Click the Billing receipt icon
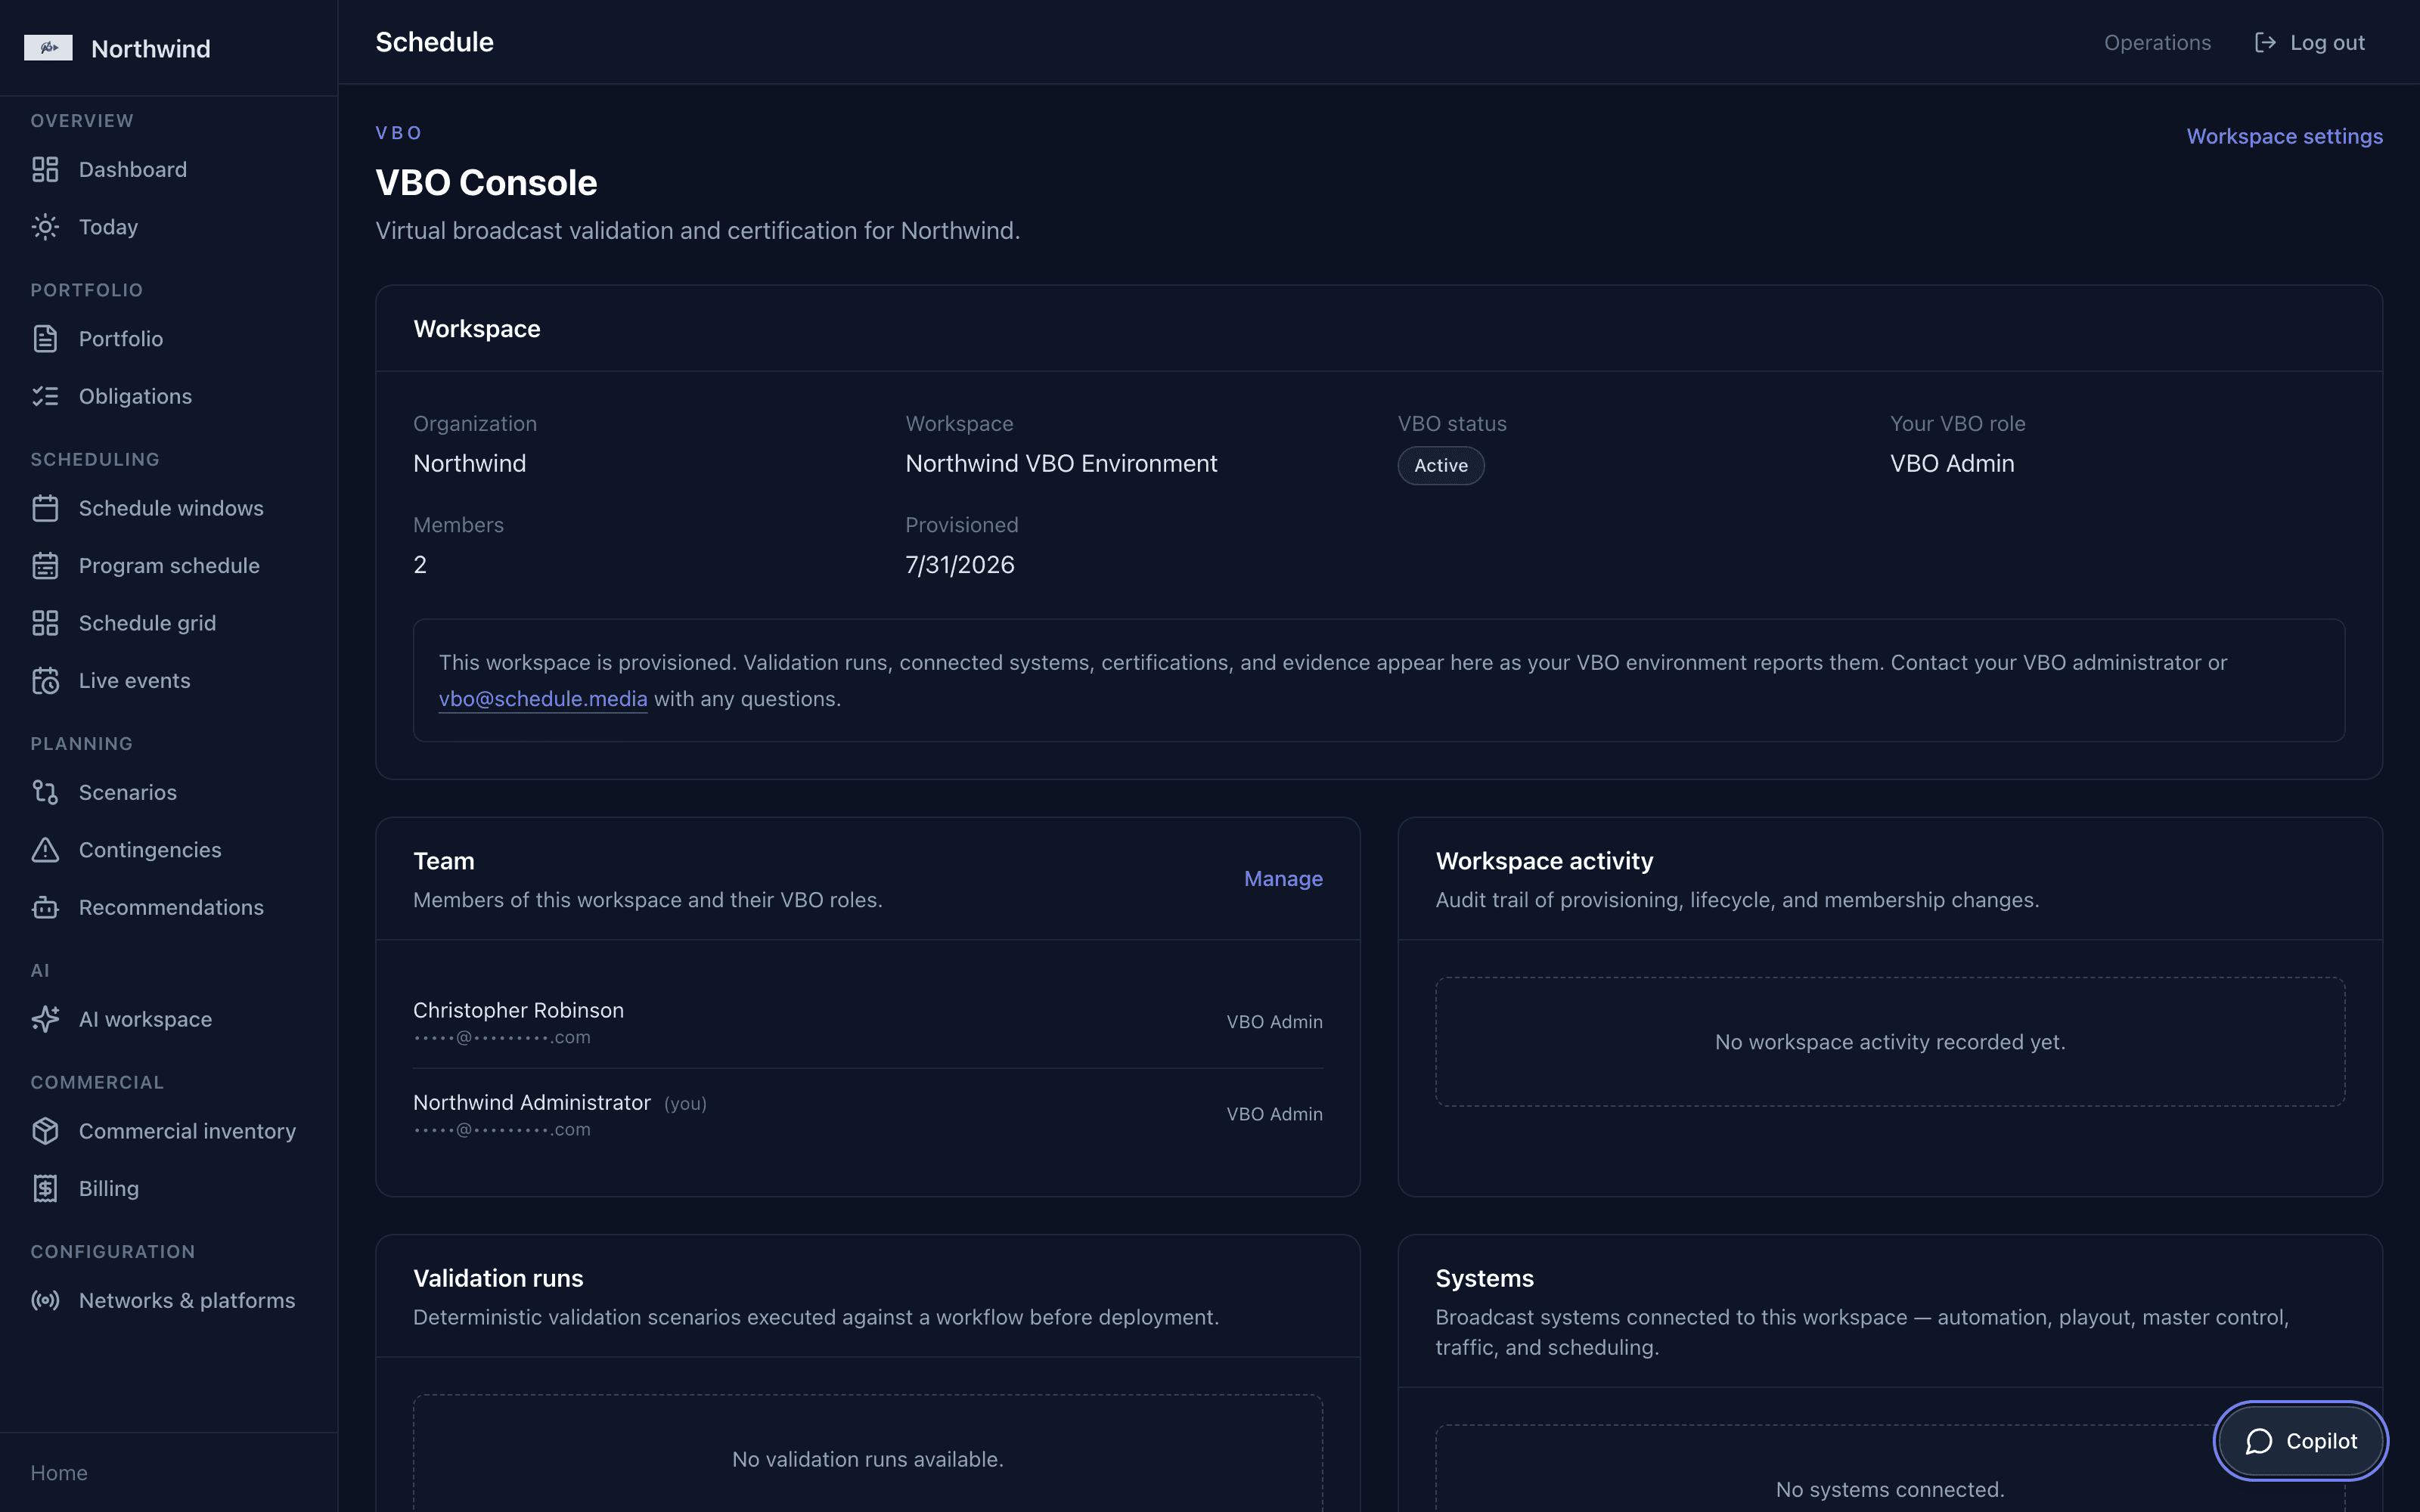 [x=45, y=1188]
